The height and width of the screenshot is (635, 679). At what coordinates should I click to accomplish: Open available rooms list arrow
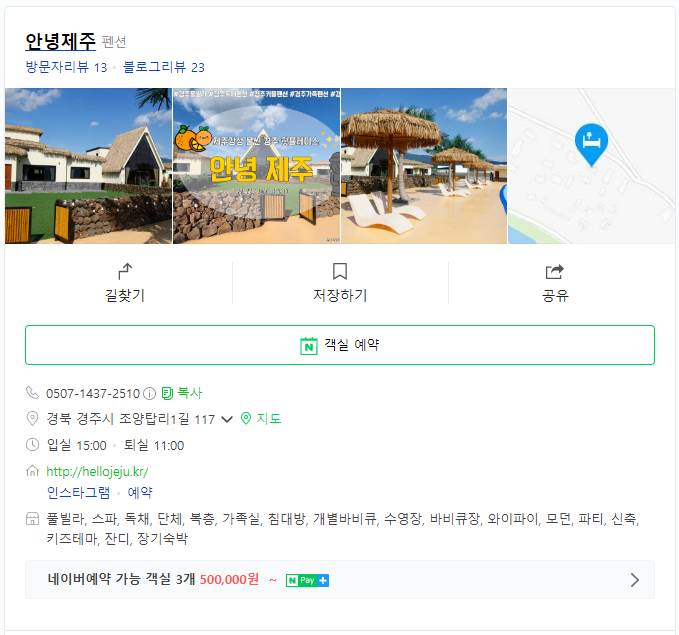(634, 580)
